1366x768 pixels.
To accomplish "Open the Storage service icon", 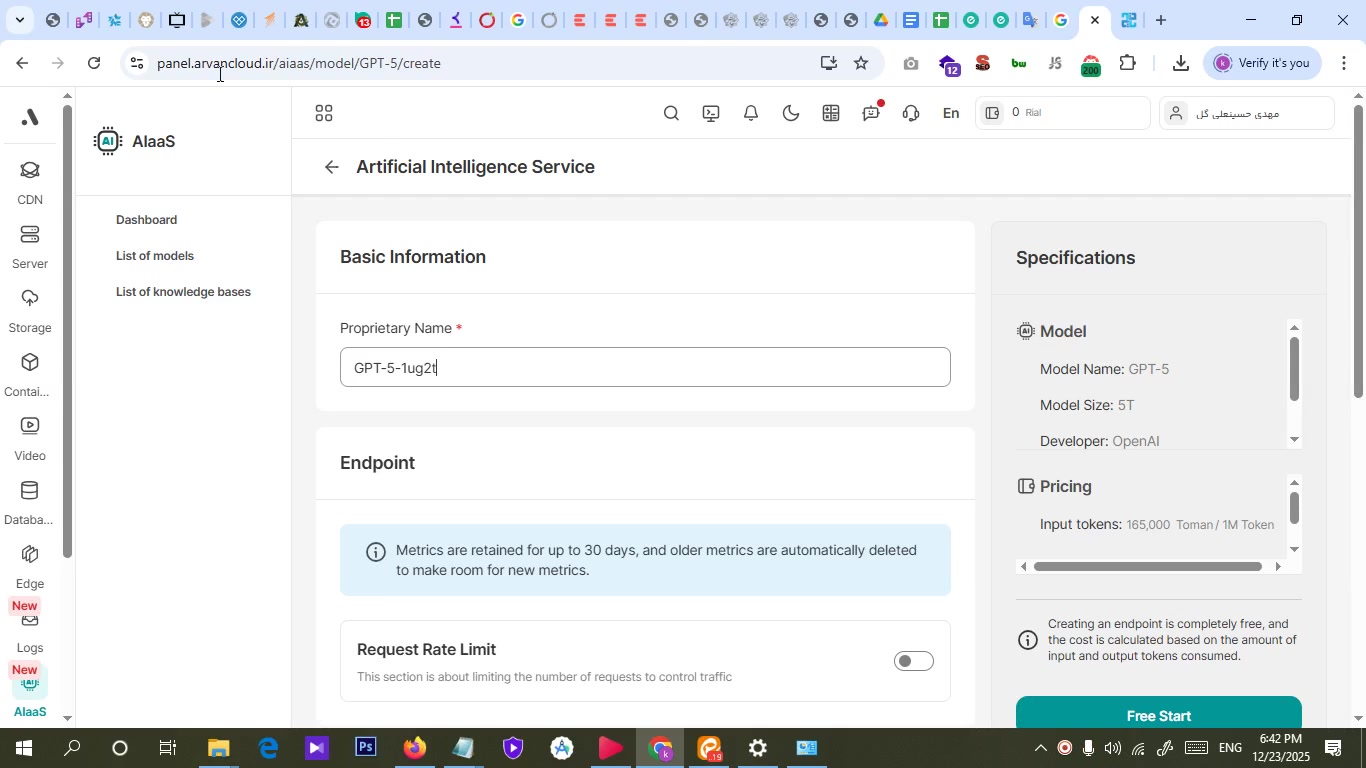I will tap(30, 310).
